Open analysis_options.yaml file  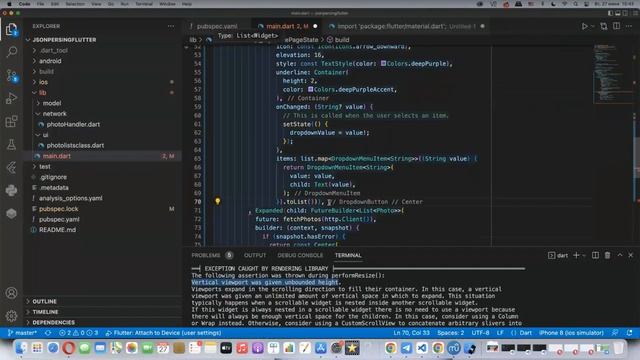click(71, 198)
